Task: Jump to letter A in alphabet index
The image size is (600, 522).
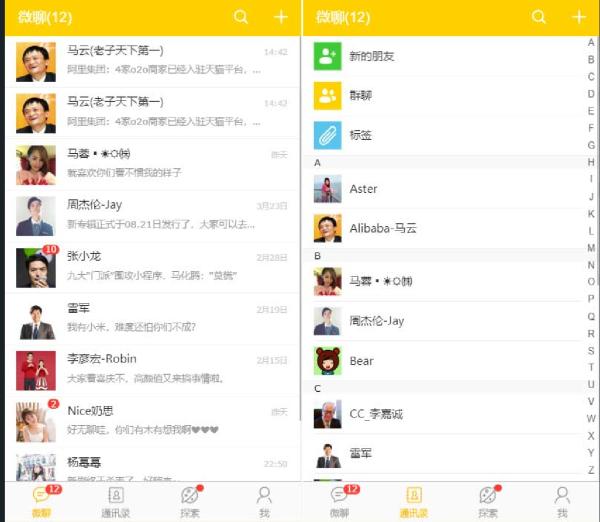Action: pyautogui.click(x=591, y=42)
